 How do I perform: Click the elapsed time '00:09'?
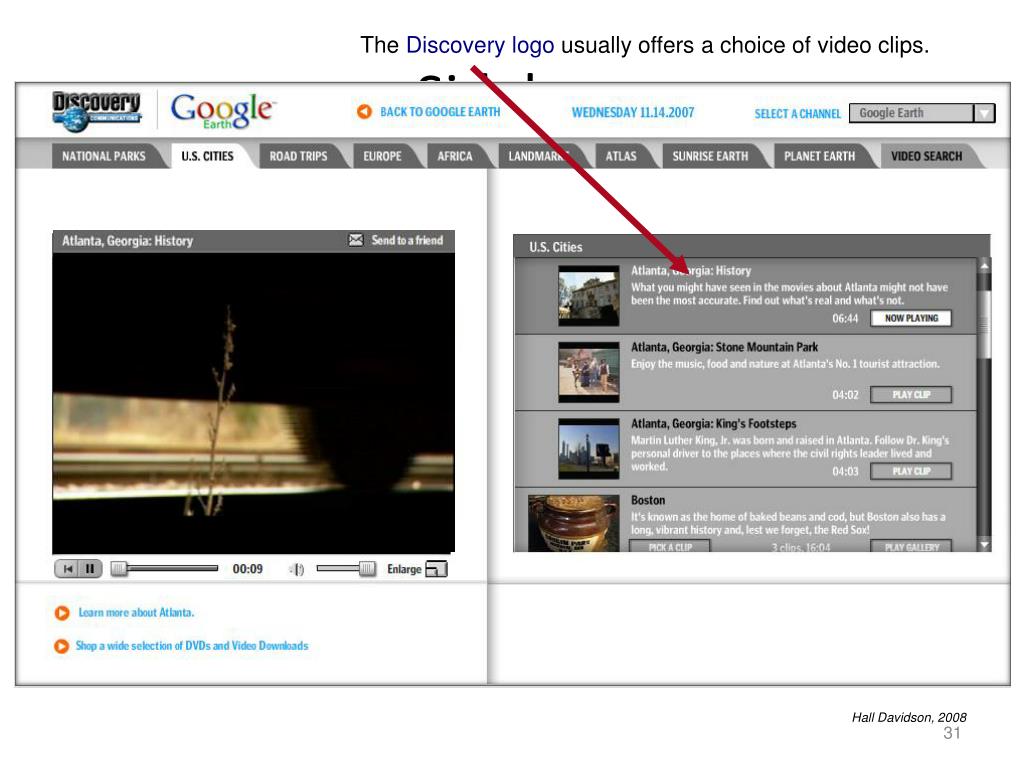[x=248, y=569]
